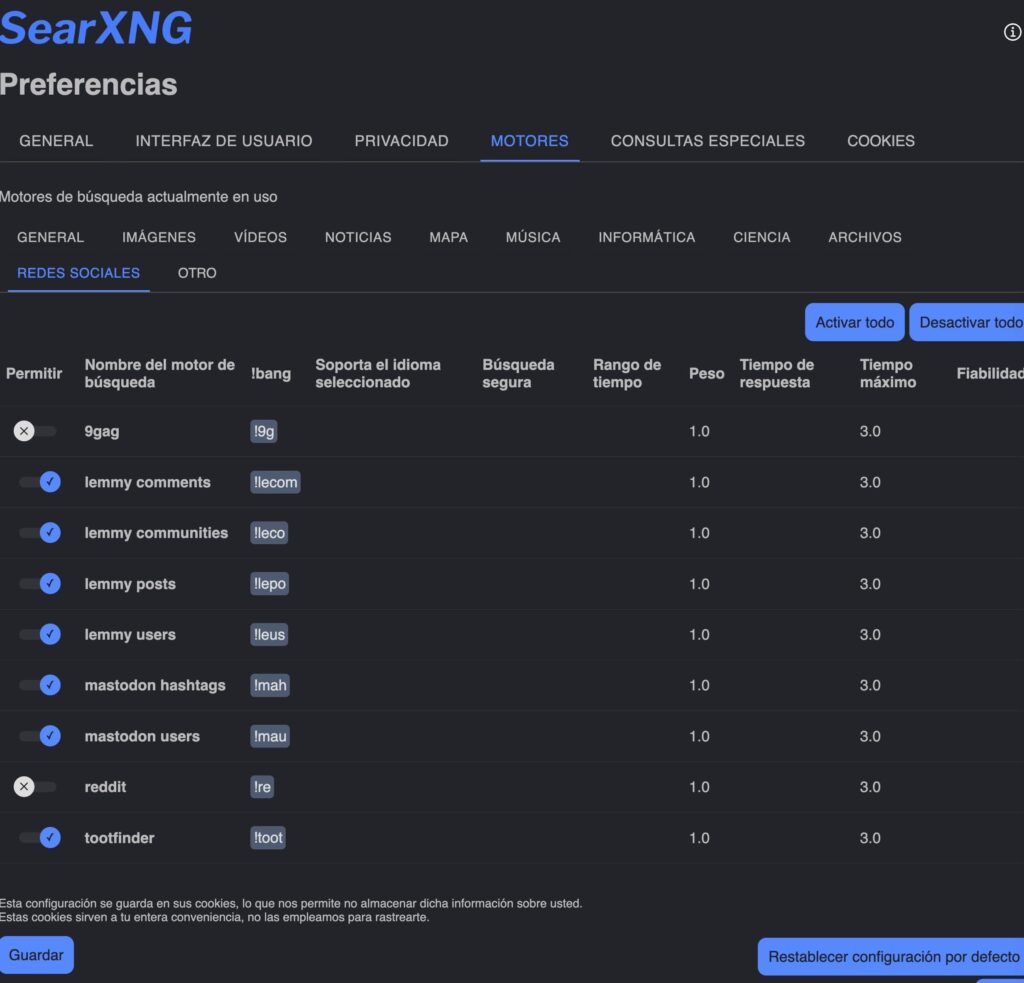
Task: Open the information icon in the top right
Action: pyautogui.click(x=1011, y=32)
